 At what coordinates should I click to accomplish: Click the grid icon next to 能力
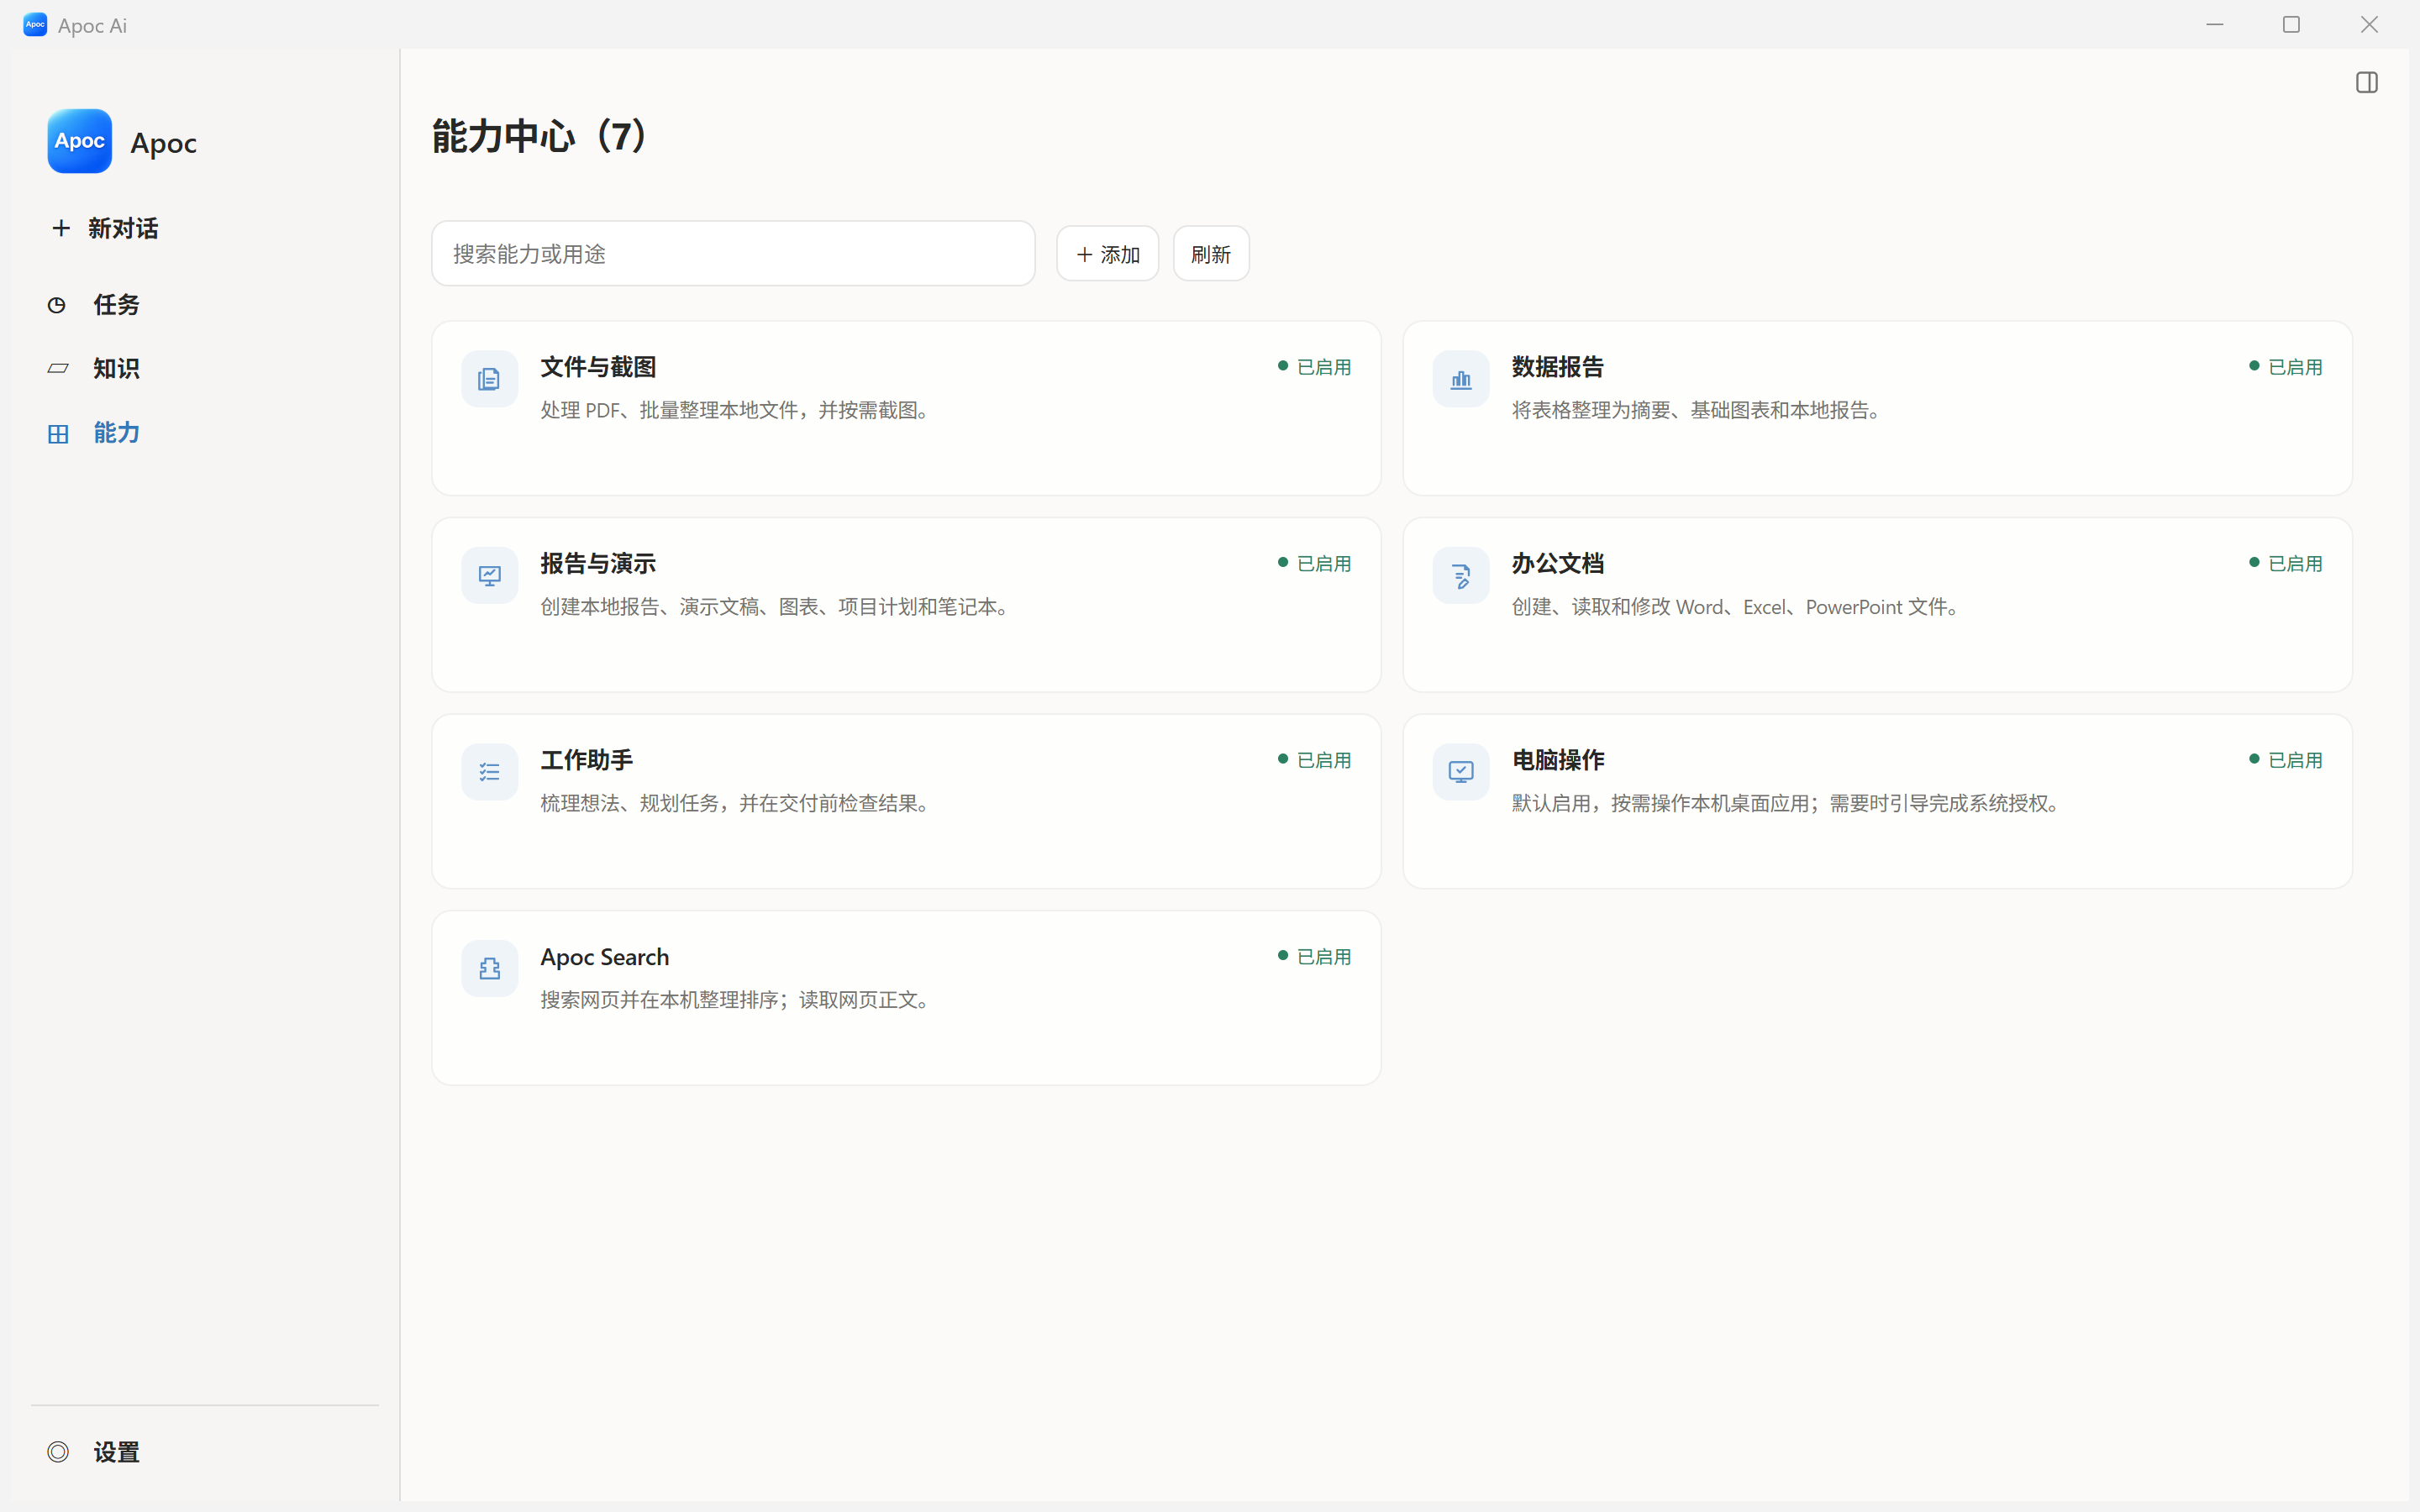click(58, 433)
